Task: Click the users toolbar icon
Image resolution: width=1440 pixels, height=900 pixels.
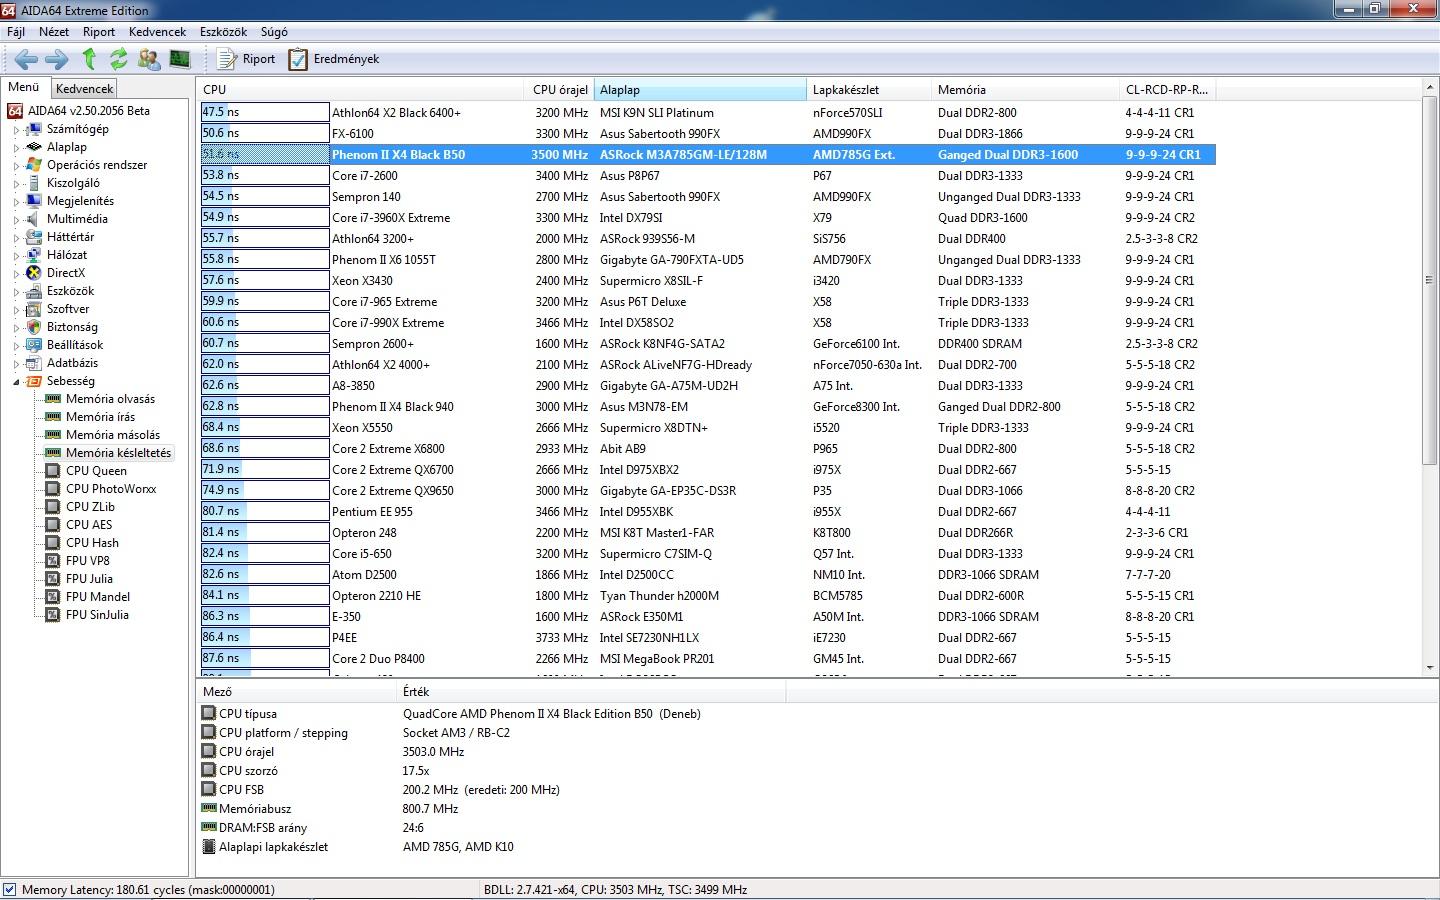Action: 149,59
